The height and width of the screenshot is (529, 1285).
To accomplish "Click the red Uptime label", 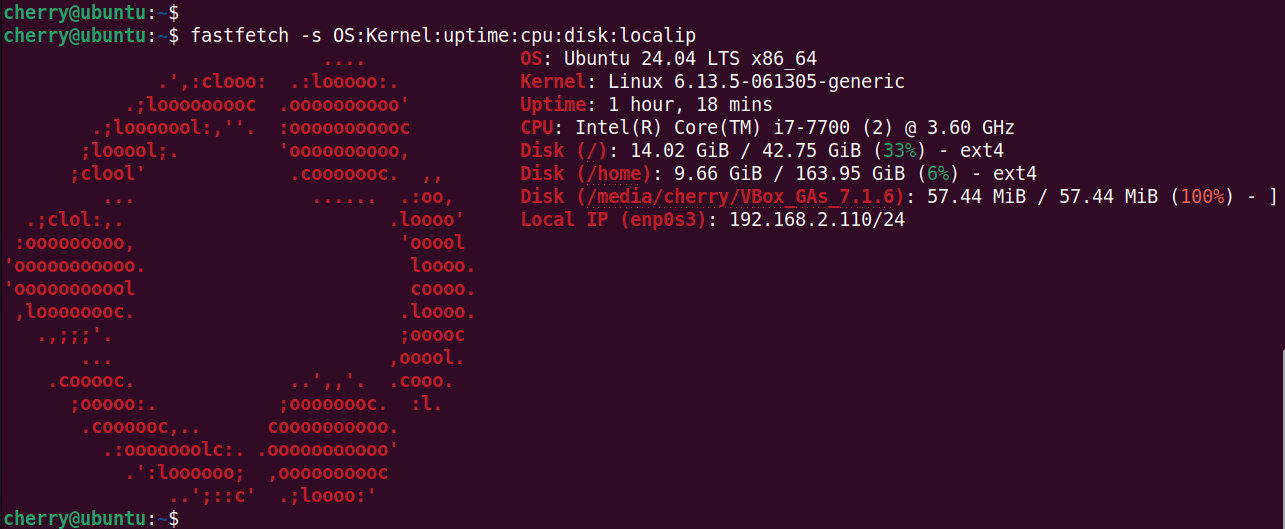I will pos(553,105).
